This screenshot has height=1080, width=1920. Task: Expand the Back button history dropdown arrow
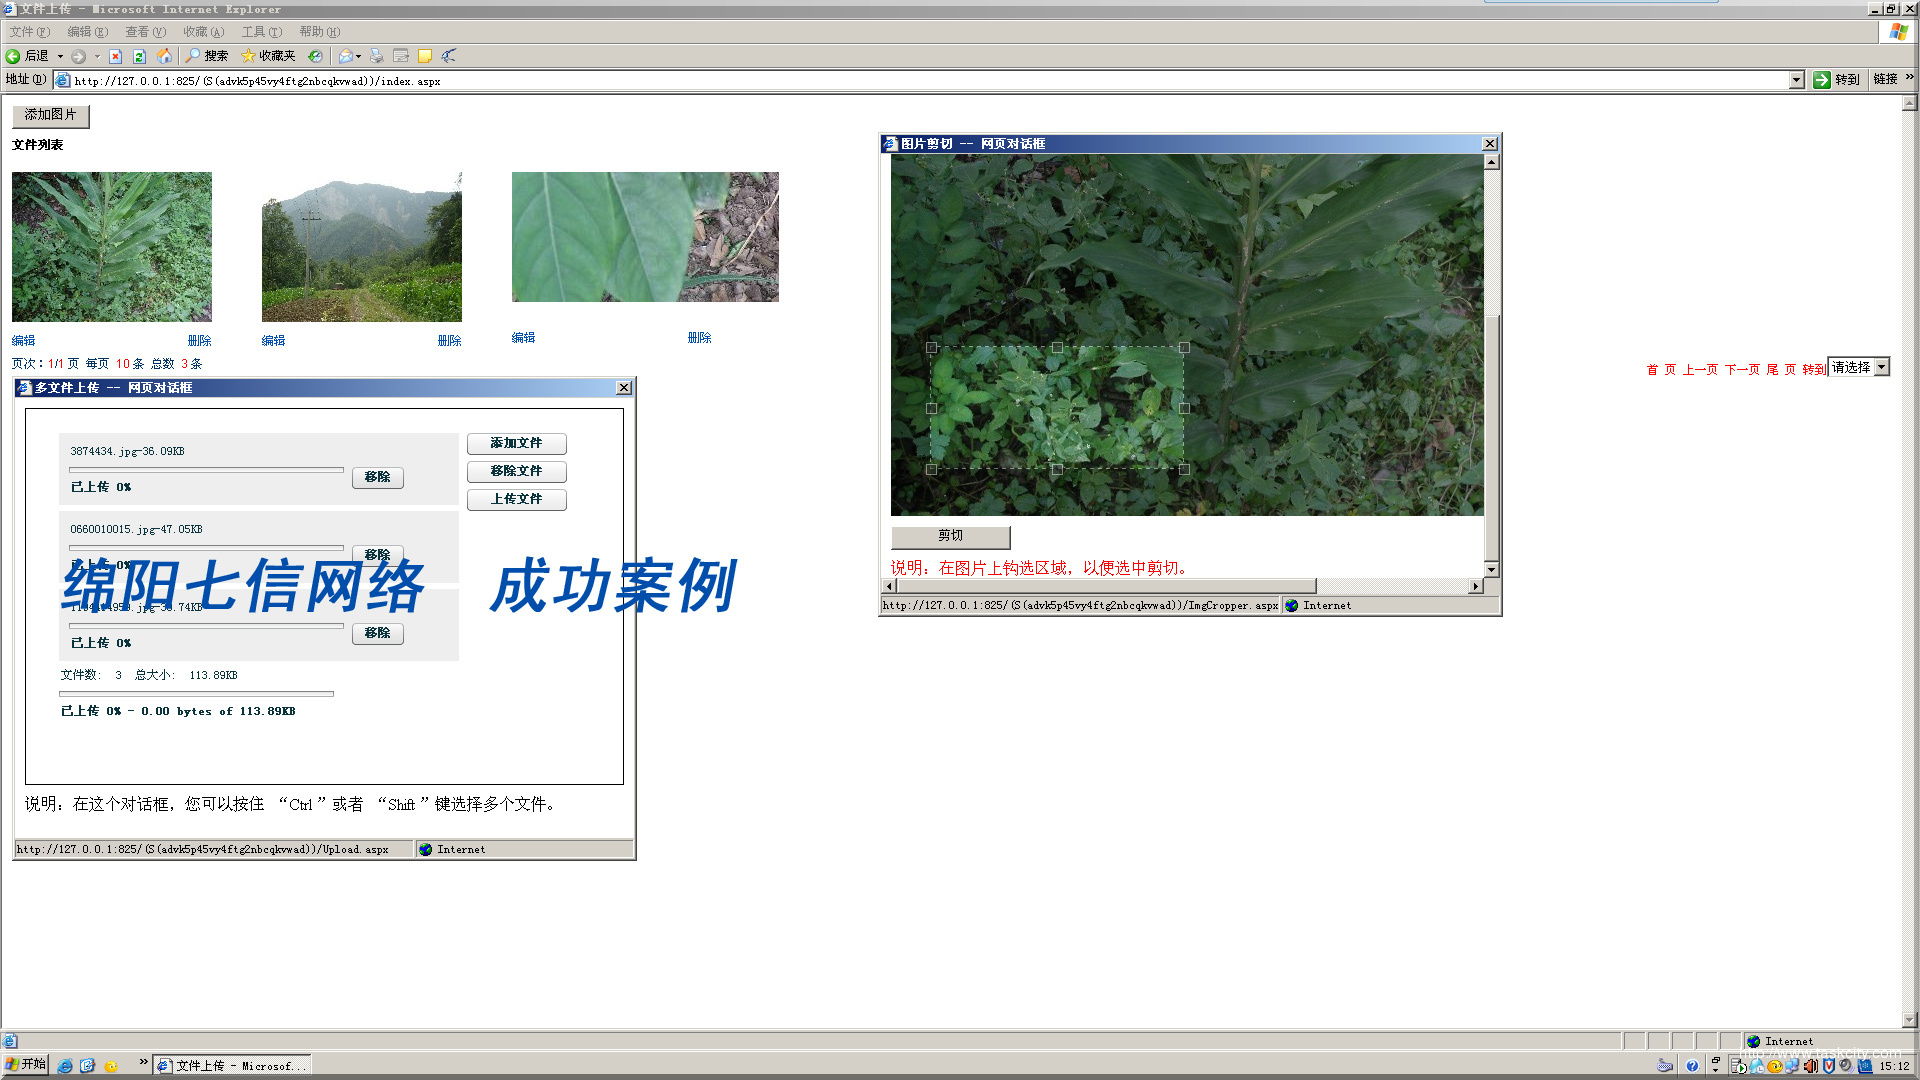point(60,56)
